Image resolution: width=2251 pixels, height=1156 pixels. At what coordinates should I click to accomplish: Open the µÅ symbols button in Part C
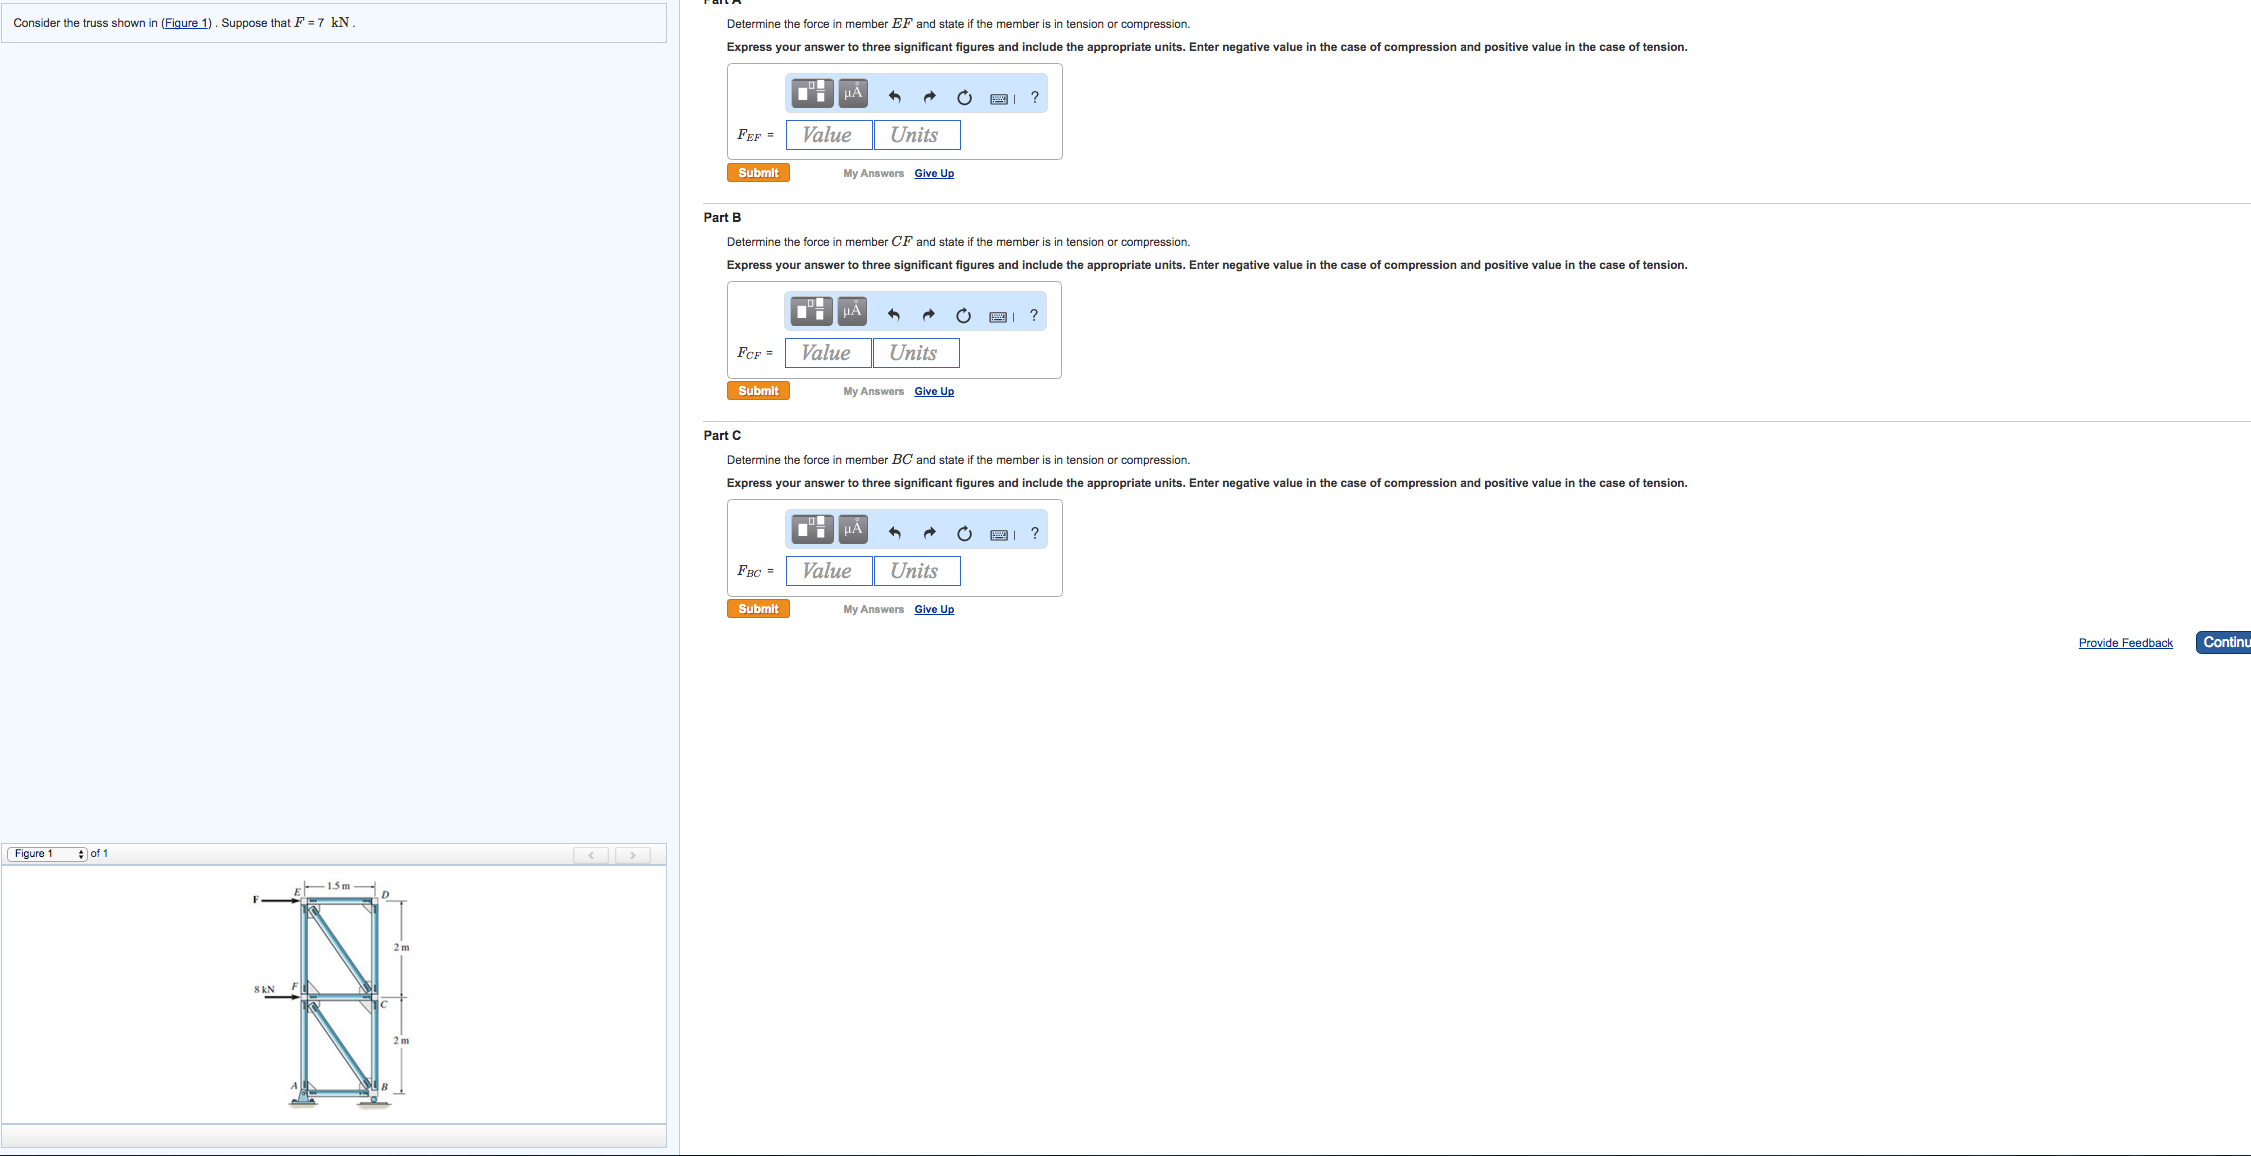pyautogui.click(x=853, y=529)
